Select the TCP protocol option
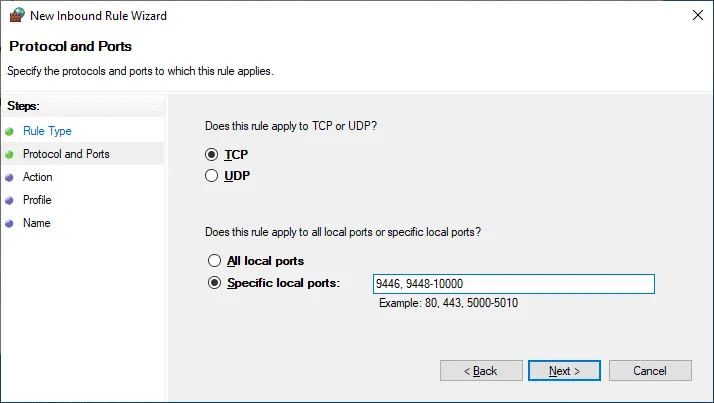This screenshot has width=714, height=403. tap(211, 155)
